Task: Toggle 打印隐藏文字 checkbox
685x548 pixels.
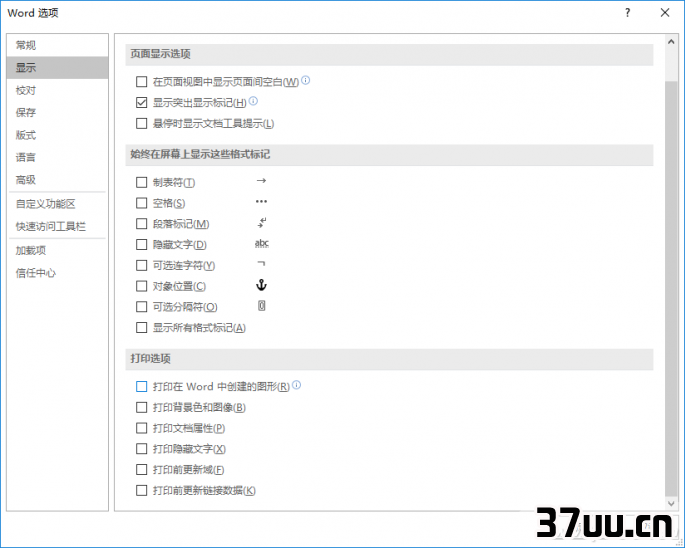Action: [x=142, y=449]
